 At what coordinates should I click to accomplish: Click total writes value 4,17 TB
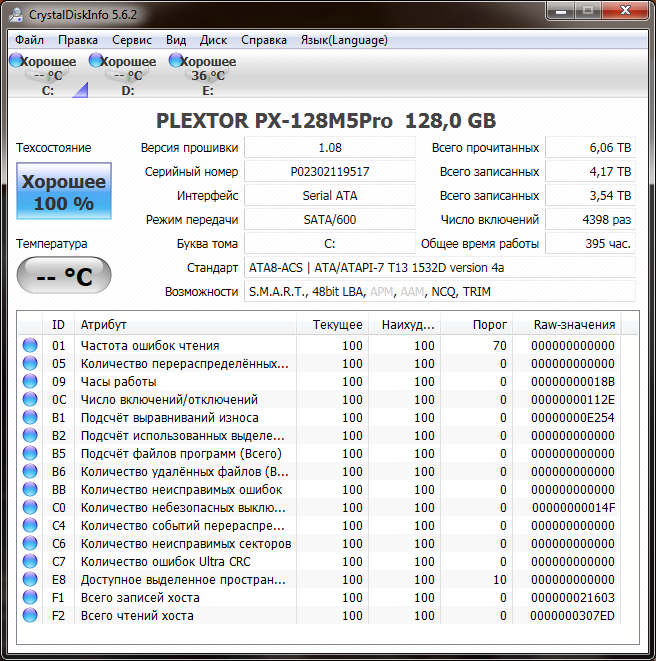[590, 172]
